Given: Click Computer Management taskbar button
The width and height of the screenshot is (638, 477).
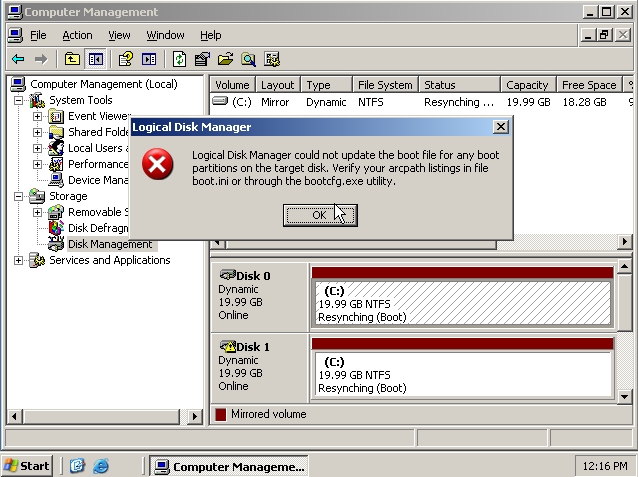Looking at the screenshot, I should 229,466.
